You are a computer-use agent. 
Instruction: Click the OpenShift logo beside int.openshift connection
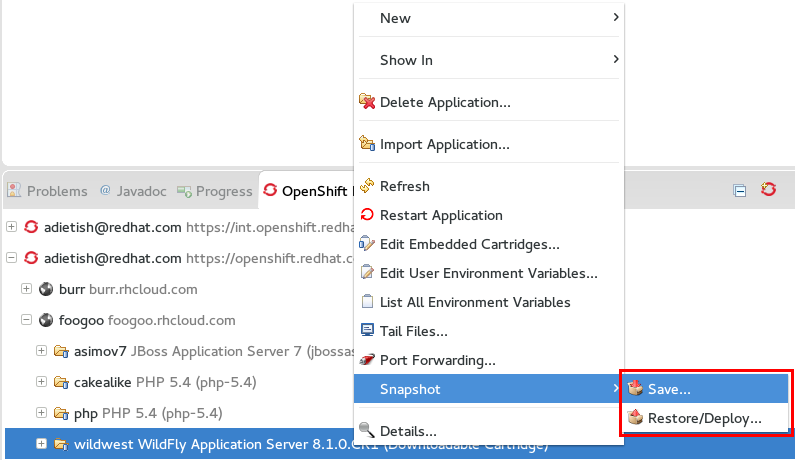coord(31,227)
